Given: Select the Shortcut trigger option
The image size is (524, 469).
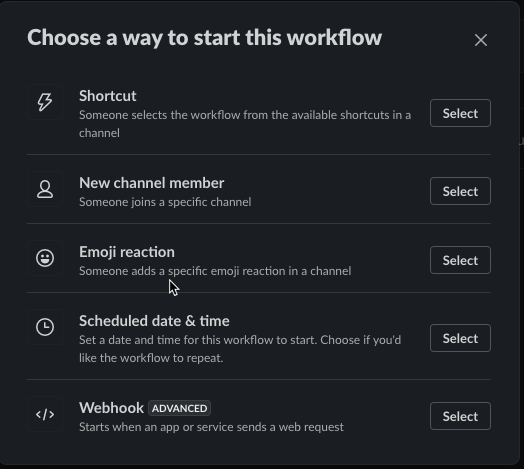Looking at the screenshot, I should [460, 113].
